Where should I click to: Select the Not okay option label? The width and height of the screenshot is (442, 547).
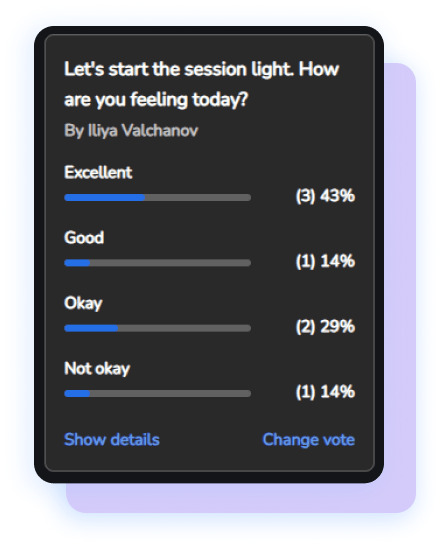pyautogui.click(x=97, y=369)
